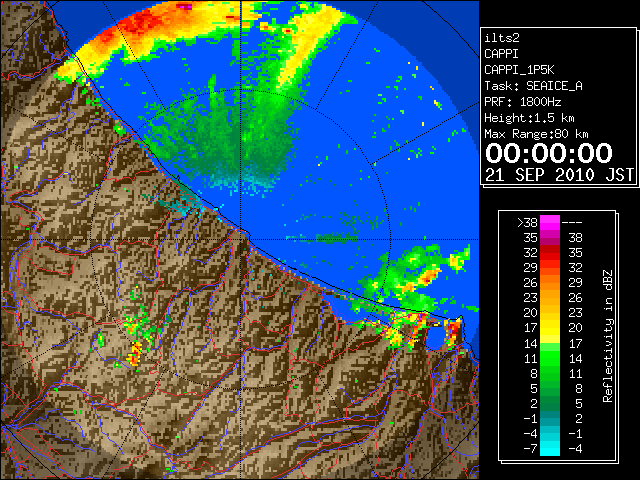Click the magenta >38 legend swatch
The image size is (640, 480).
(549, 222)
